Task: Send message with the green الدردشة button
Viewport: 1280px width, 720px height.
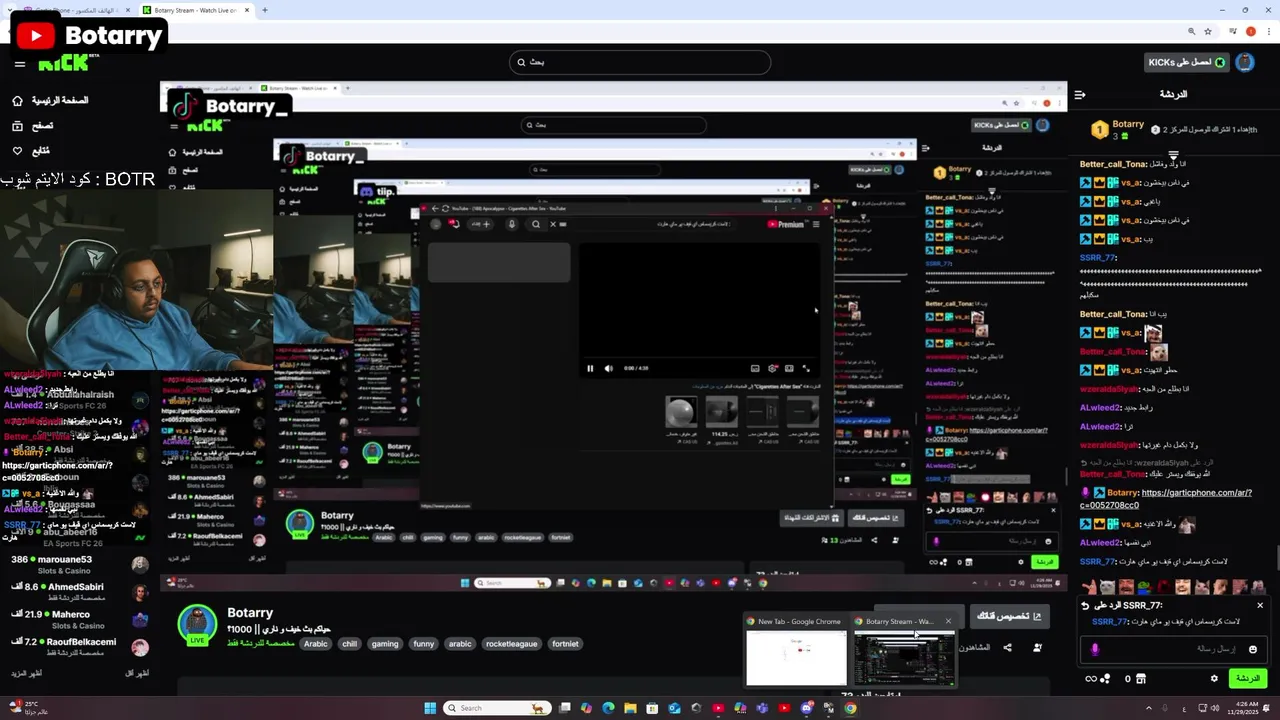Action: [1248, 678]
